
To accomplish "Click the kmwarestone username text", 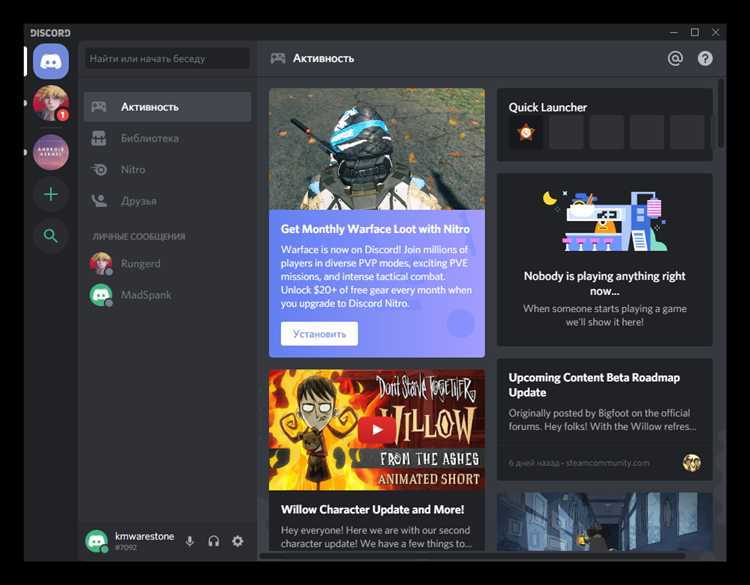I will (x=144, y=536).
